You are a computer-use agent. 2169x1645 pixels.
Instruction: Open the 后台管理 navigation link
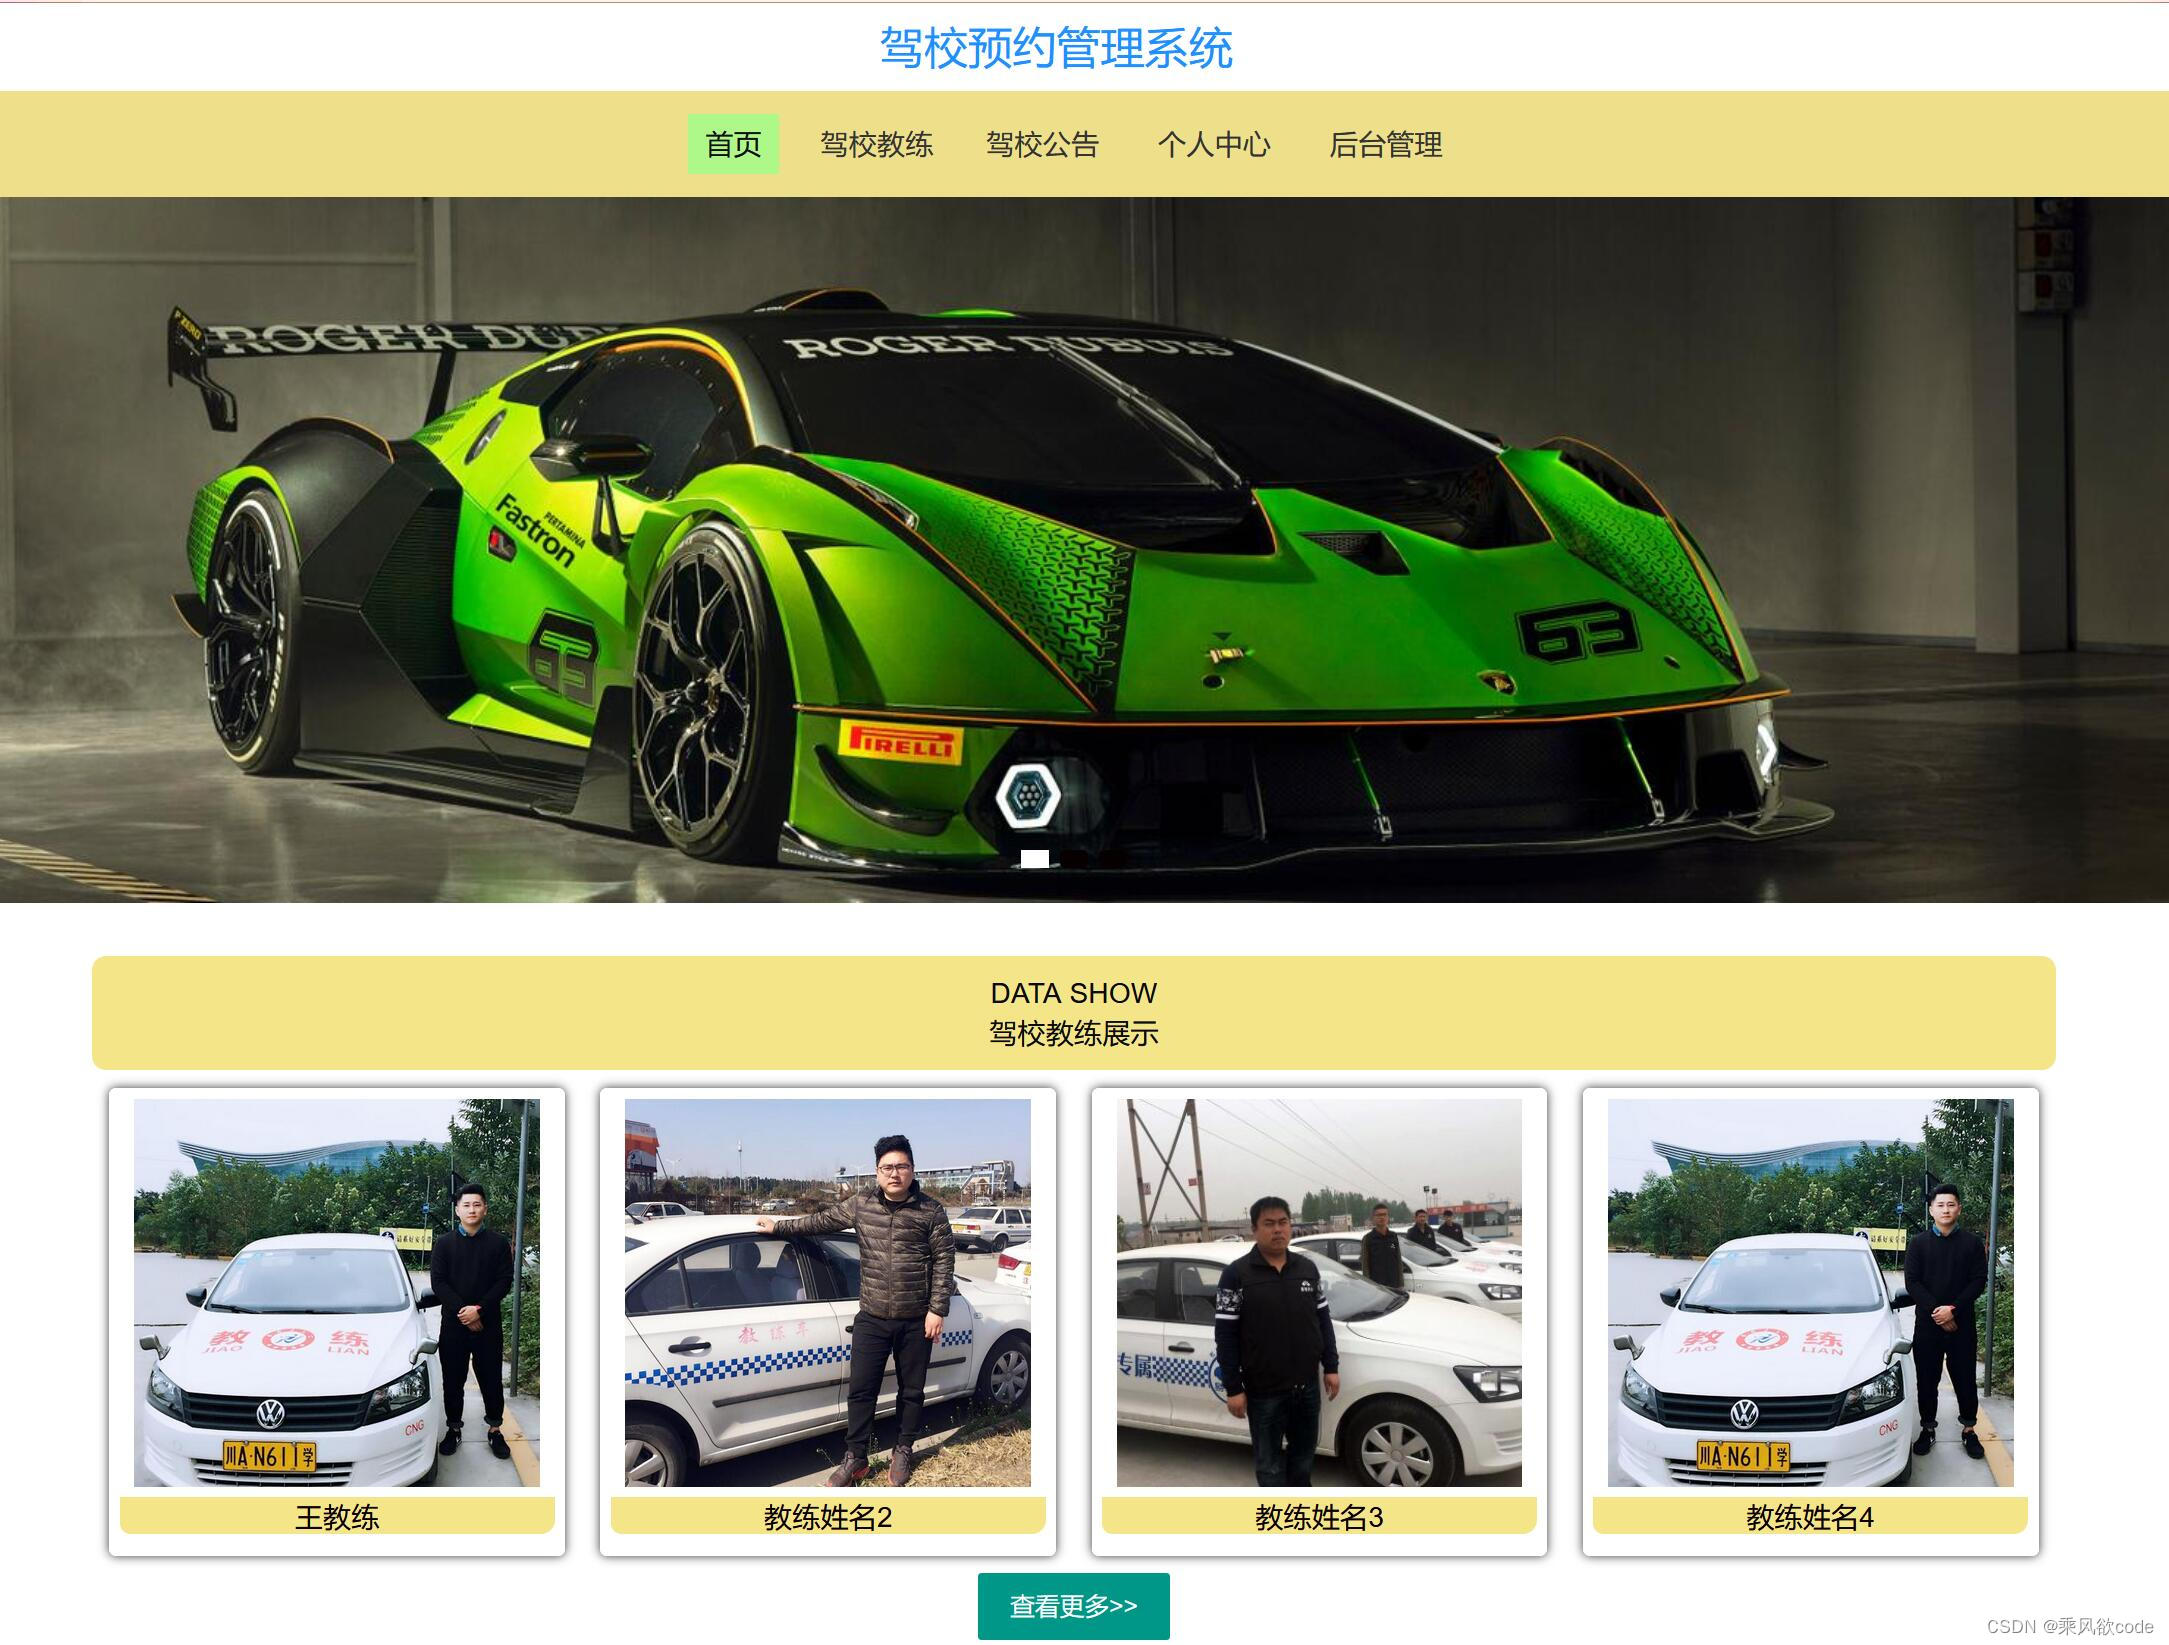click(1385, 144)
